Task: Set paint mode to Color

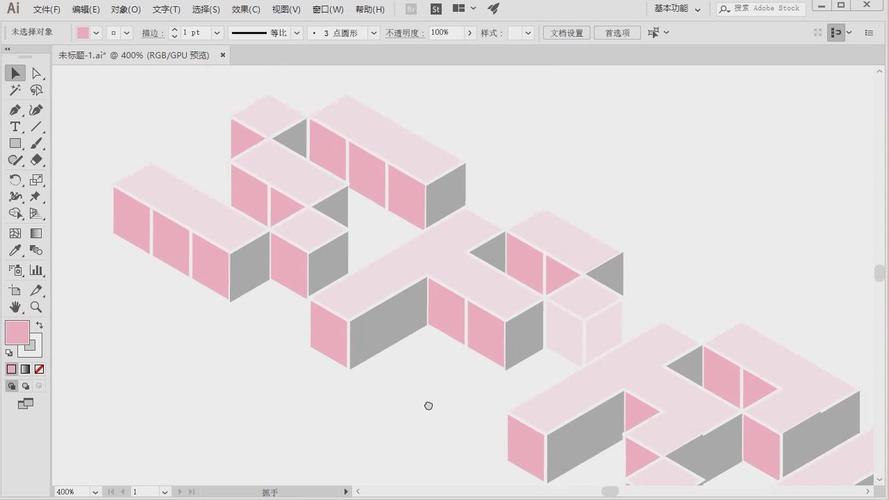Action: pyautogui.click(x=11, y=369)
